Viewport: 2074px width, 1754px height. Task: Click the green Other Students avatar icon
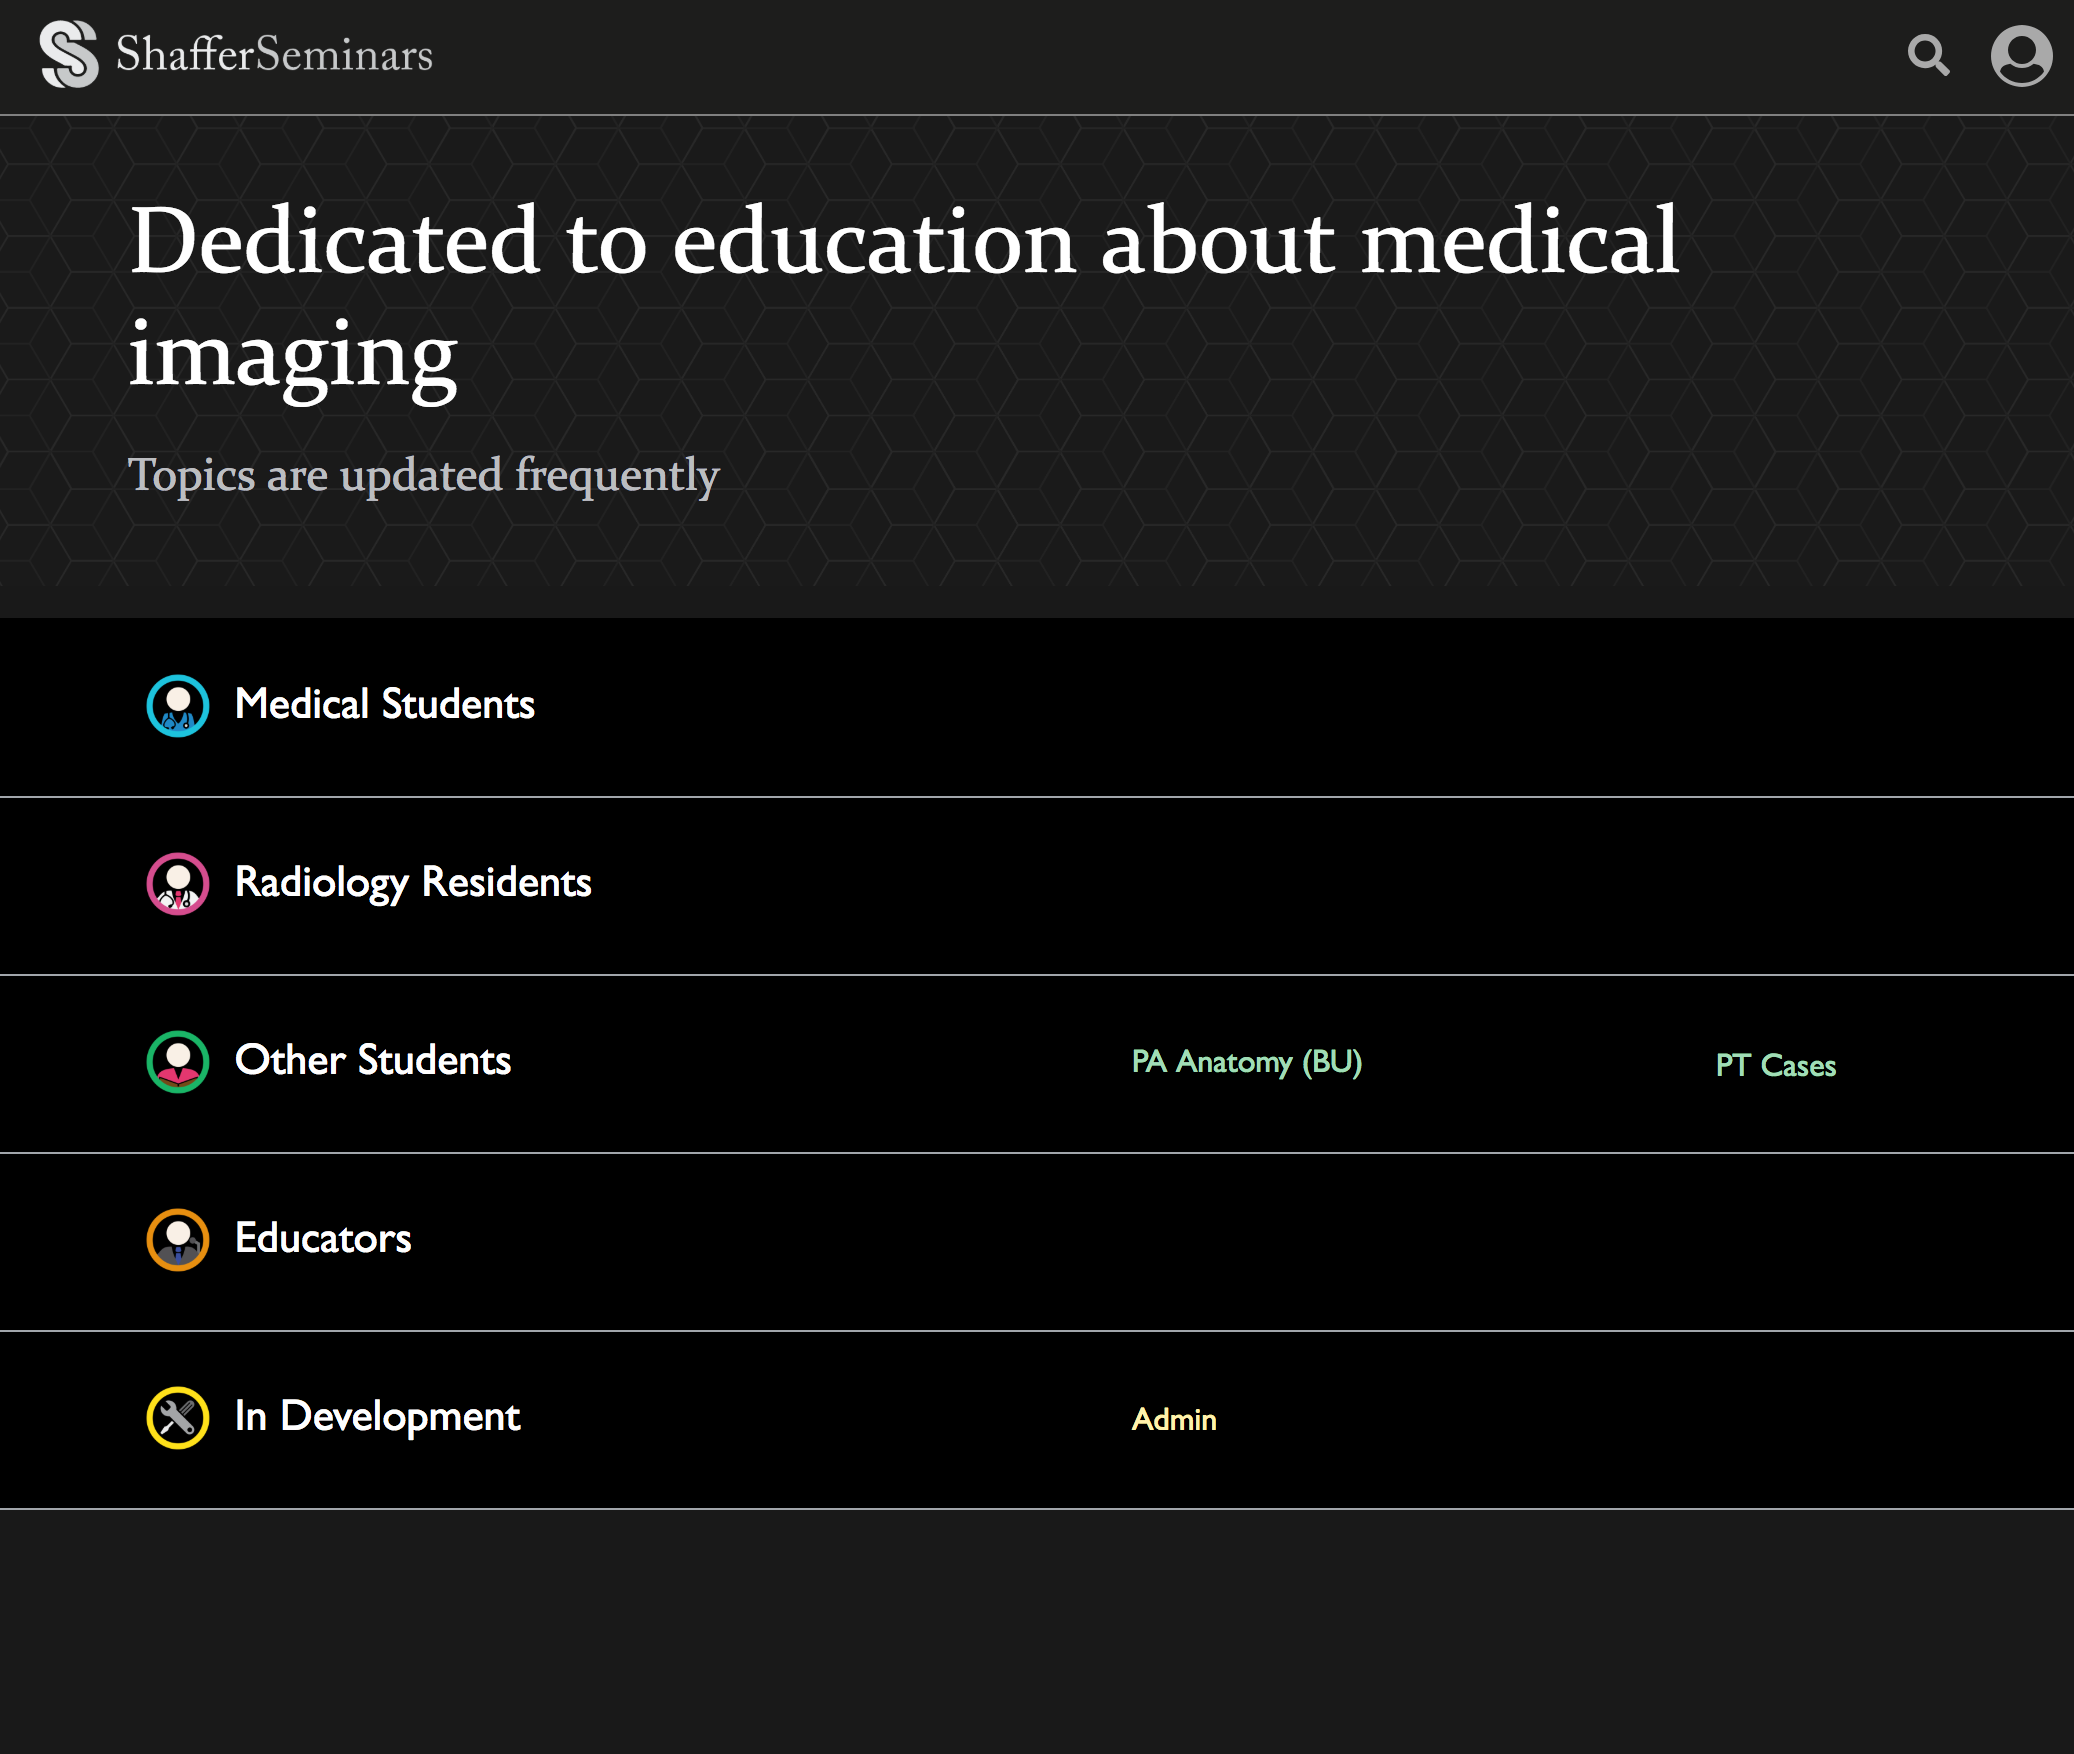pos(178,1062)
